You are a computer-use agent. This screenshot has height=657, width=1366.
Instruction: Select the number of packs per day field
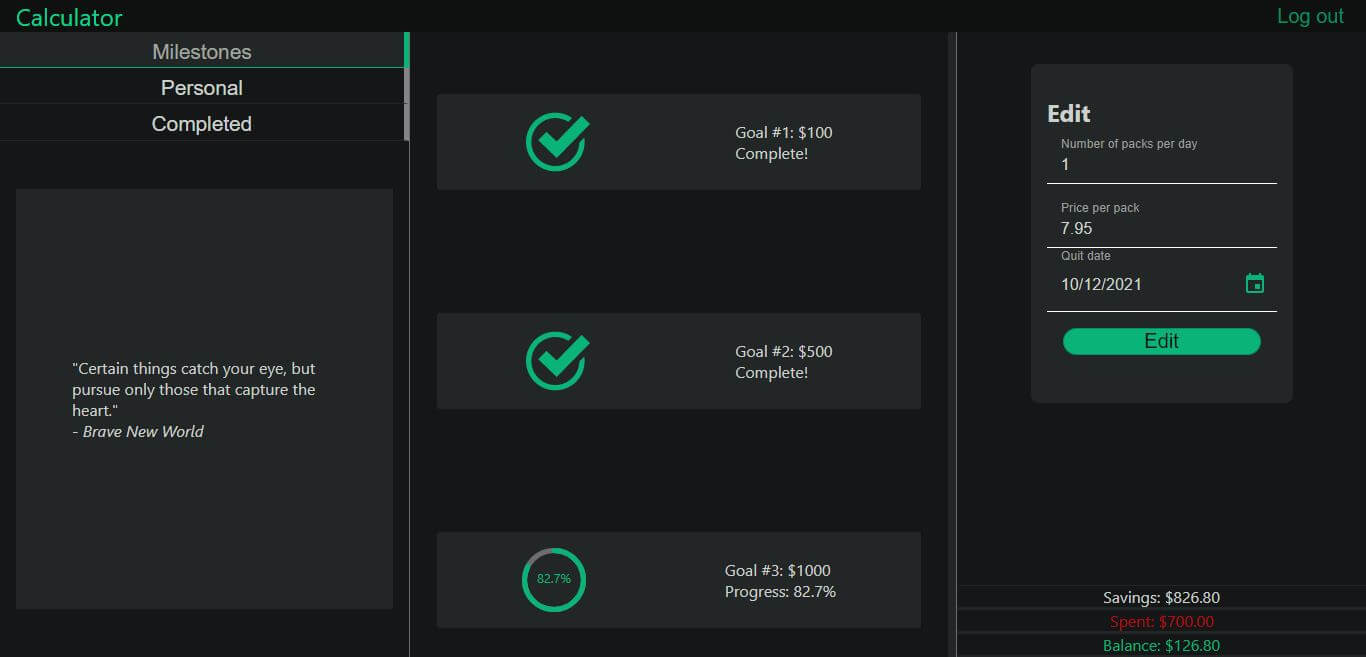coord(1160,164)
